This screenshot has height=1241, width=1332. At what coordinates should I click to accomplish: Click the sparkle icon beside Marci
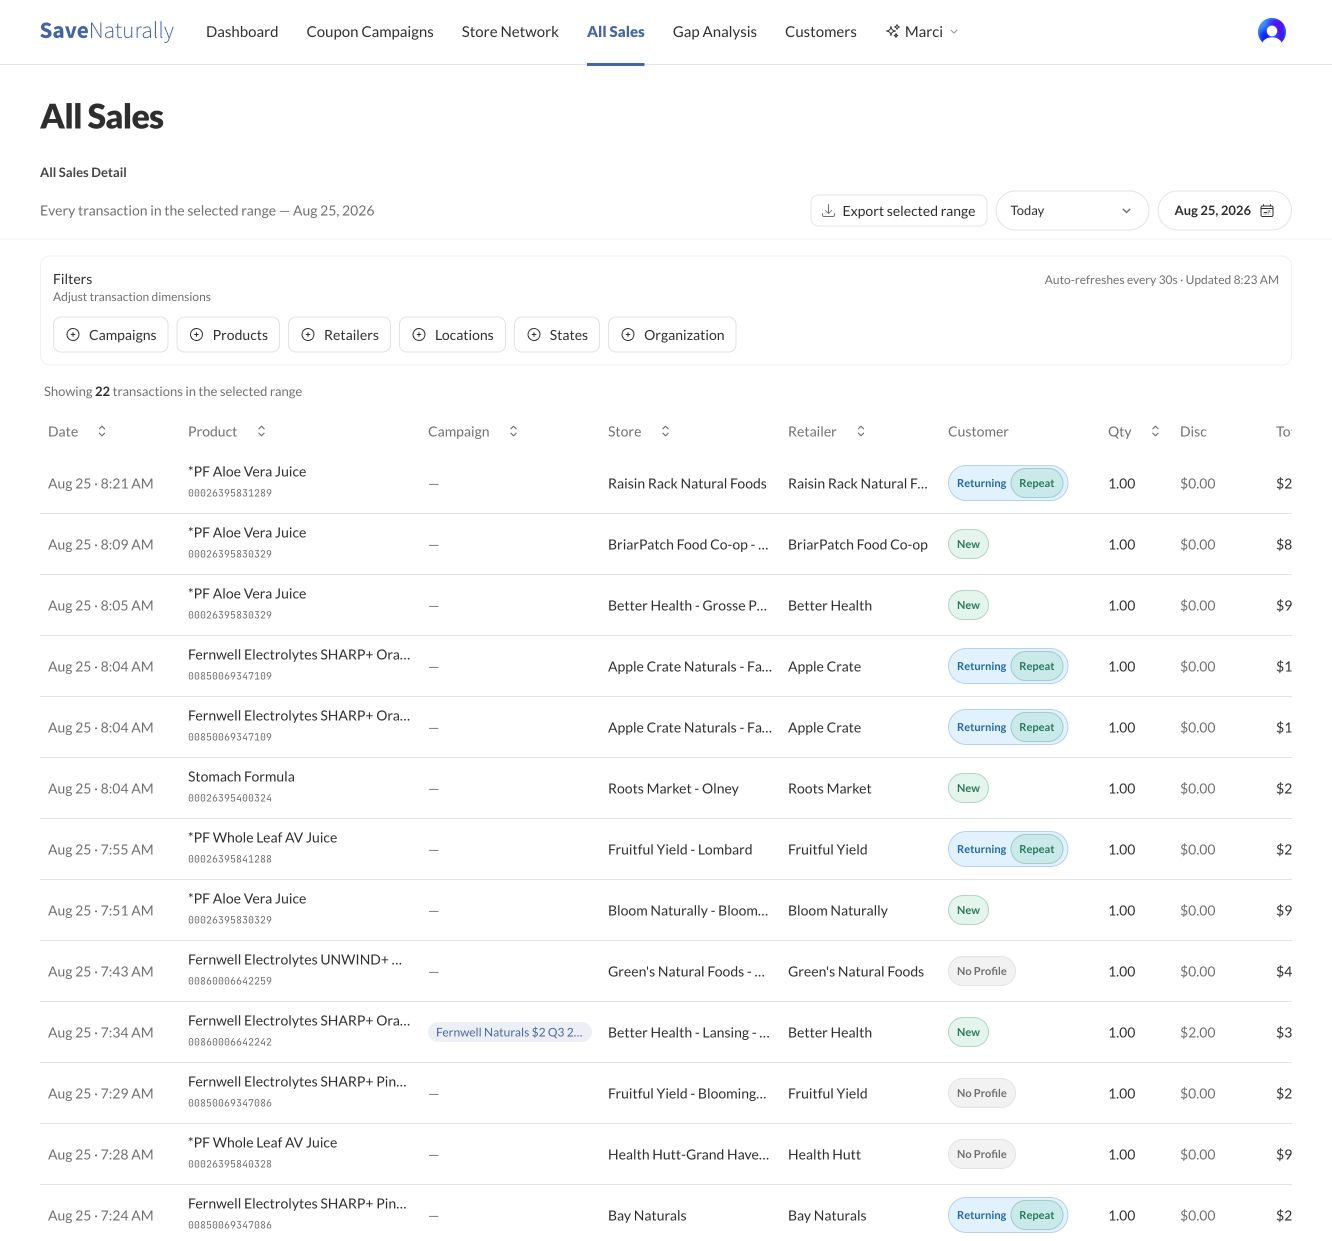click(892, 32)
